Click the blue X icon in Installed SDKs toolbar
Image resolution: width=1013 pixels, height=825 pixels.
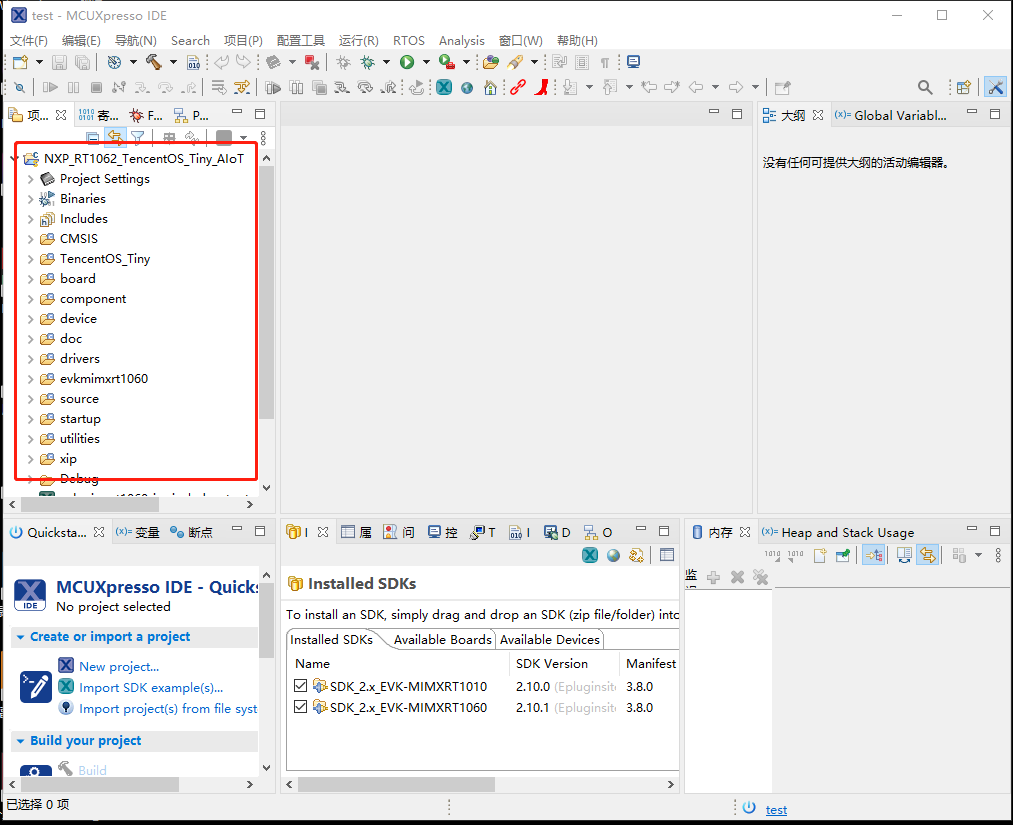click(590, 555)
